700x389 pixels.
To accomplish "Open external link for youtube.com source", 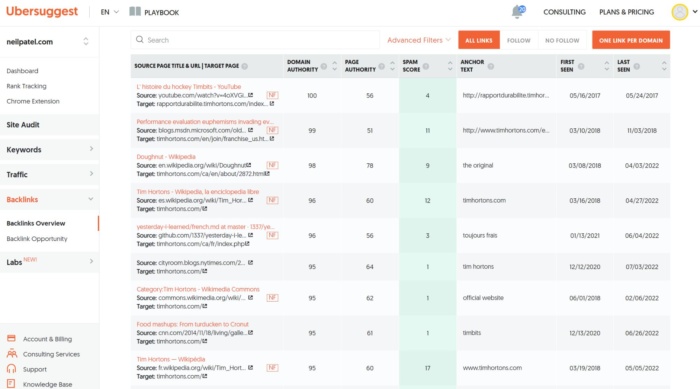I will pyautogui.click(x=250, y=95).
